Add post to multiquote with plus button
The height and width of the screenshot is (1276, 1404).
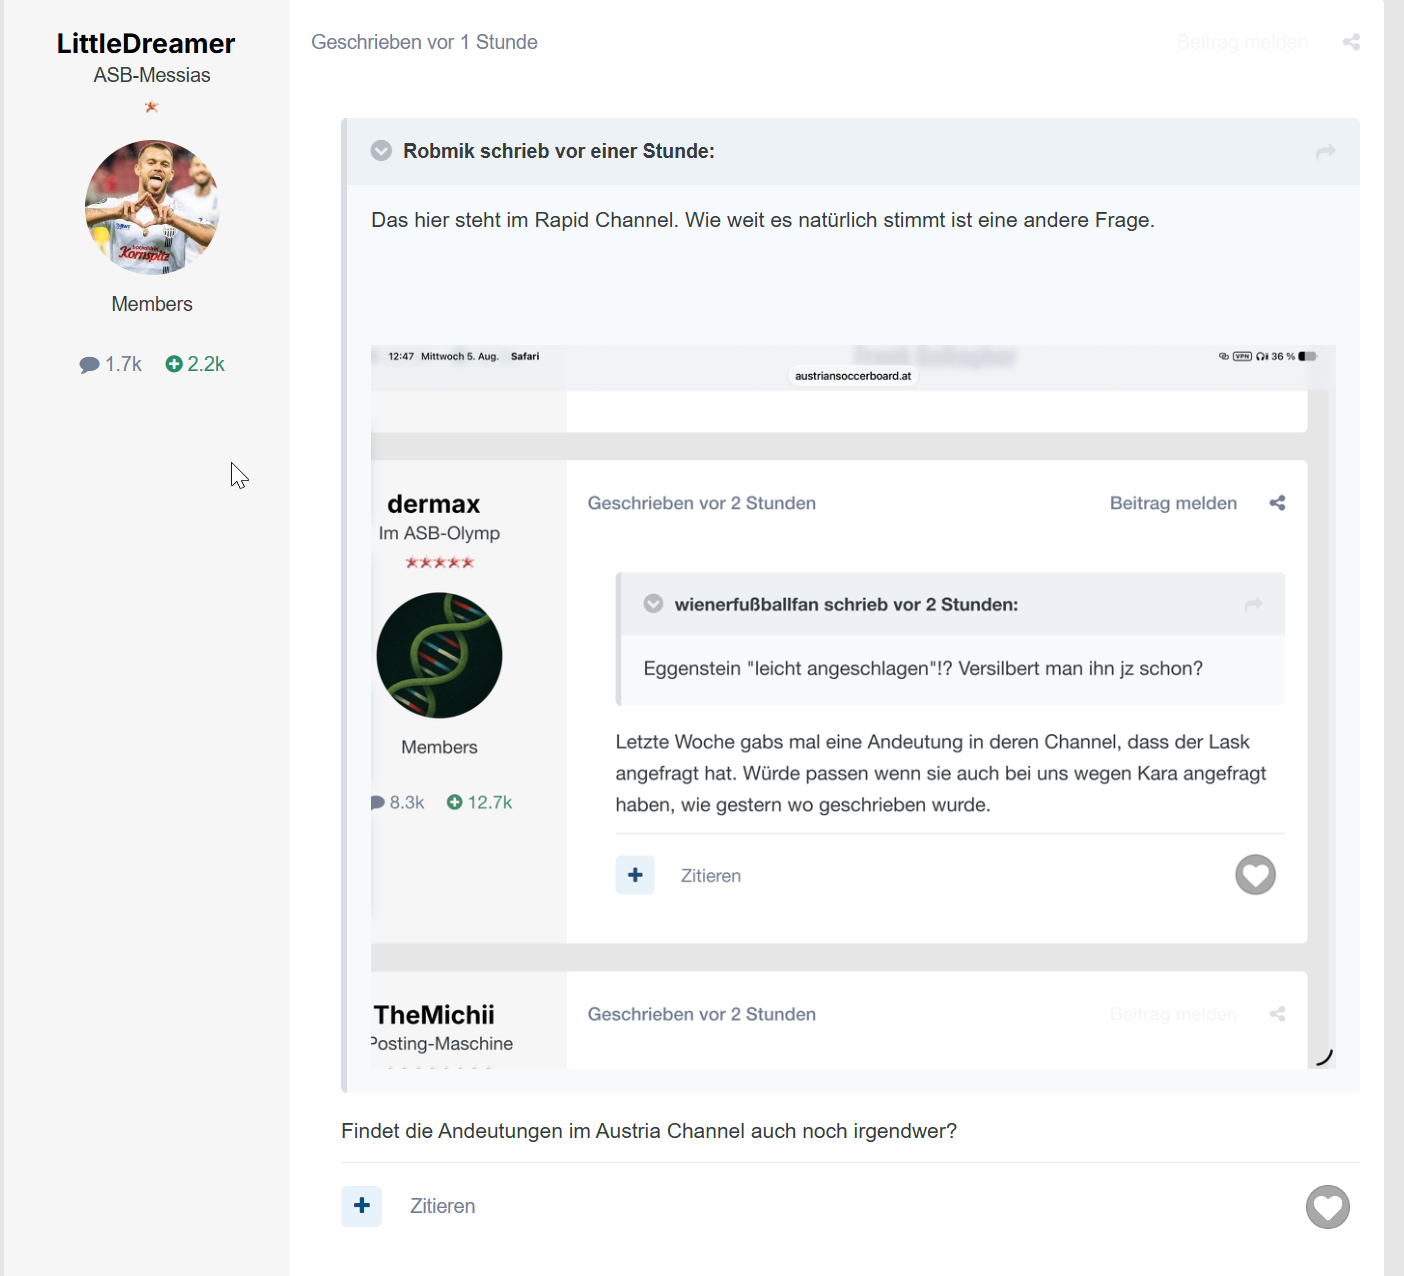[x=362, y=1206]
